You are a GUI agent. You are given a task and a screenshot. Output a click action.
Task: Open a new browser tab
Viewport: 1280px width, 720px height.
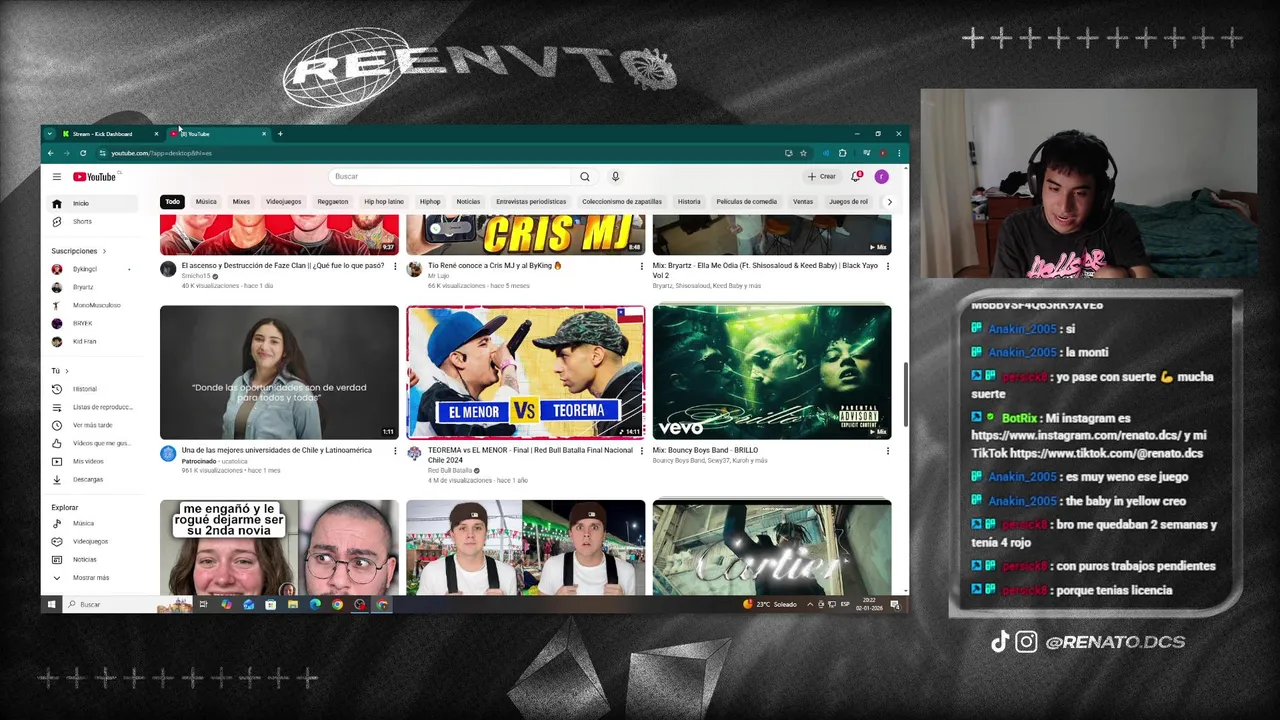tap(280, 134)
